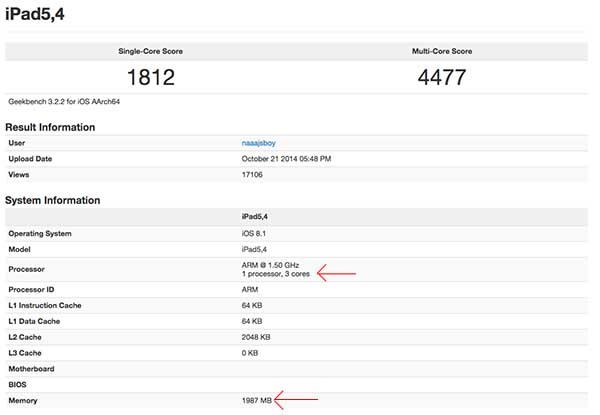Click the 2048 KB L2 cache value
This screenshot has height=415, width=600.
coord(256,337)
